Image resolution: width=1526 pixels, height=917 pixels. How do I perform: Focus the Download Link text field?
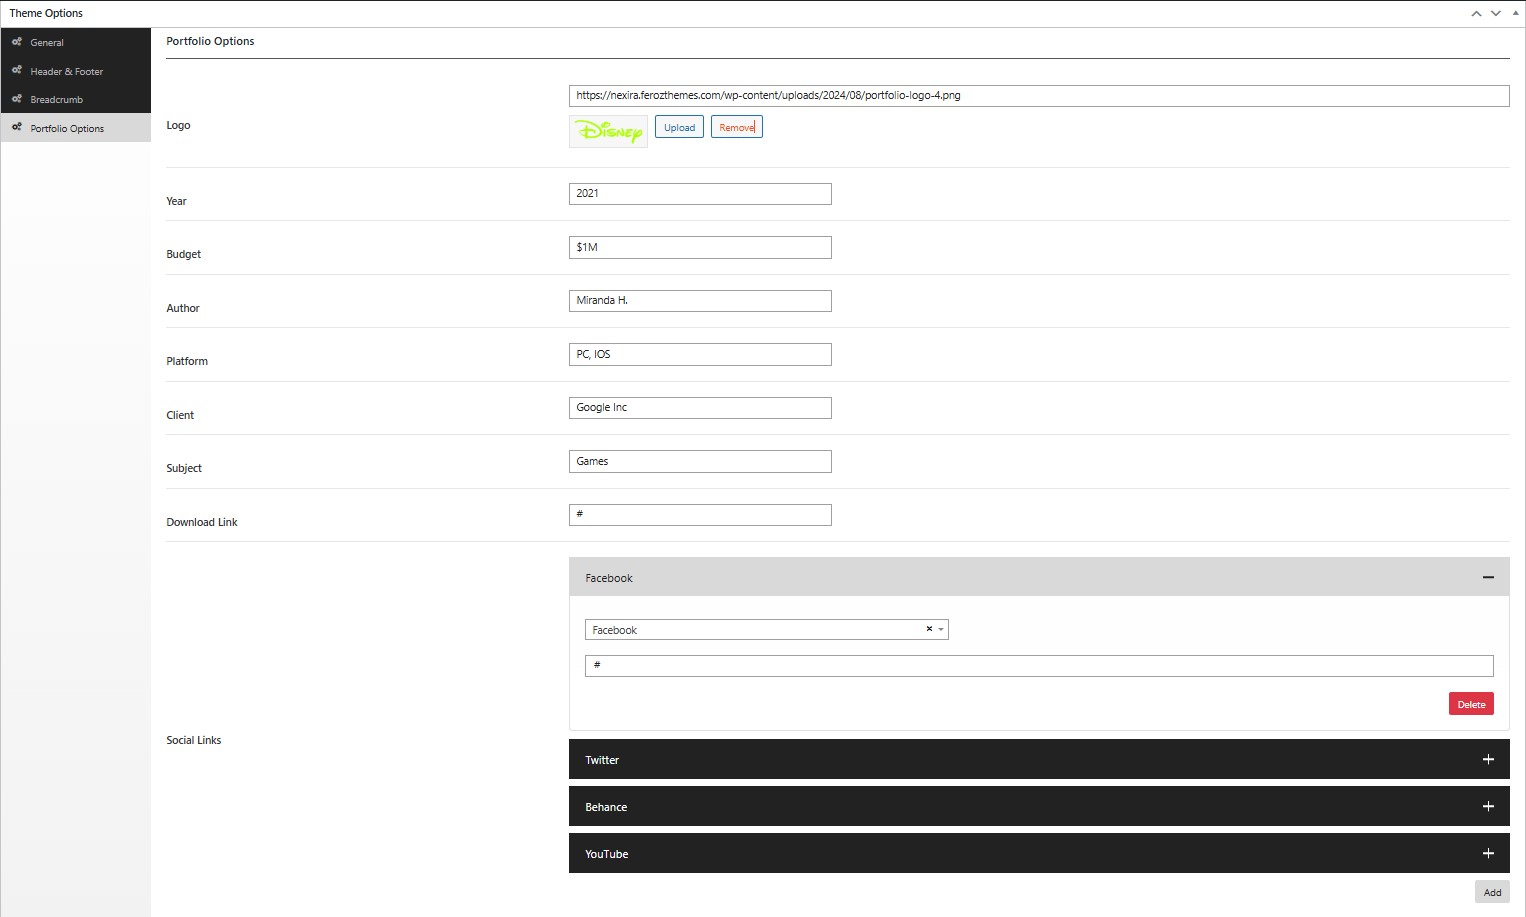point(700,515)
